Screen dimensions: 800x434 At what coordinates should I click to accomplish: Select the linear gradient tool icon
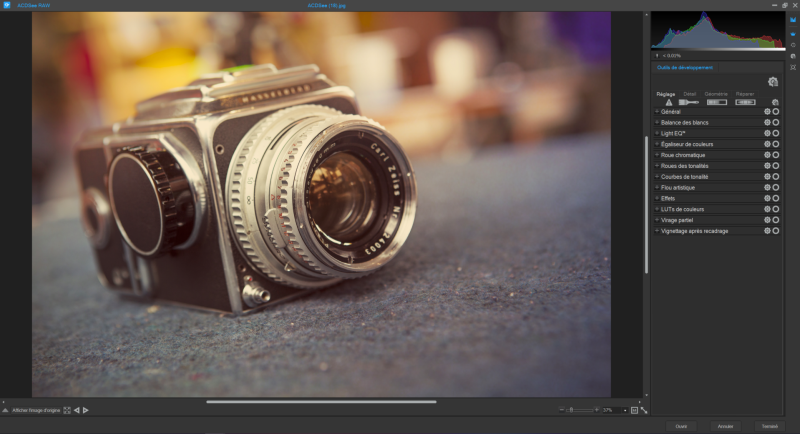pos(716,103)
